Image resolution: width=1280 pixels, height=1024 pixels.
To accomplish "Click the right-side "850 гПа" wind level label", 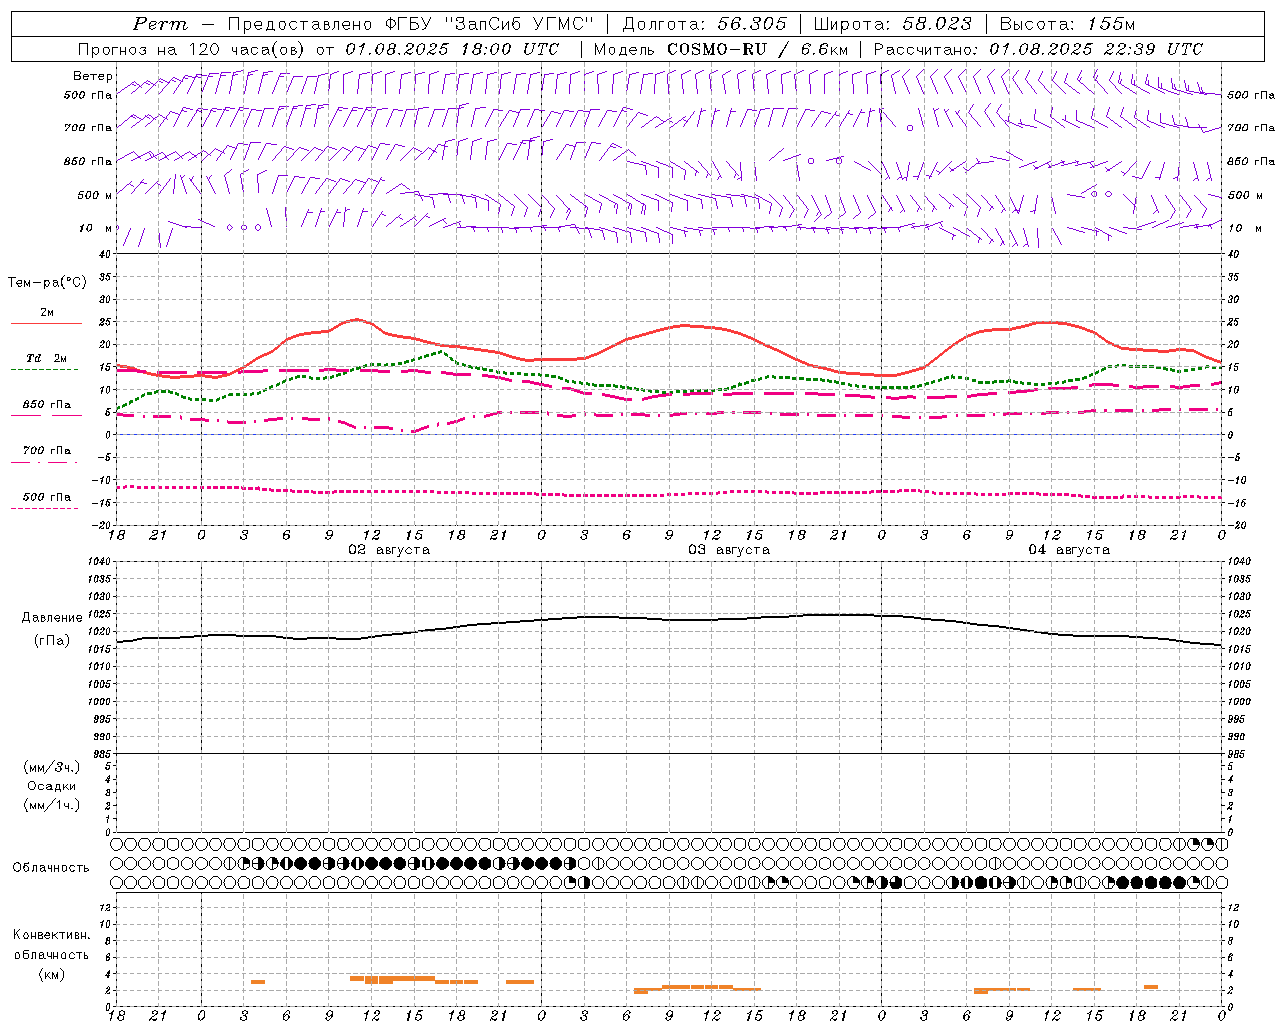I will pyautogui.click(x=1251, y=161).
